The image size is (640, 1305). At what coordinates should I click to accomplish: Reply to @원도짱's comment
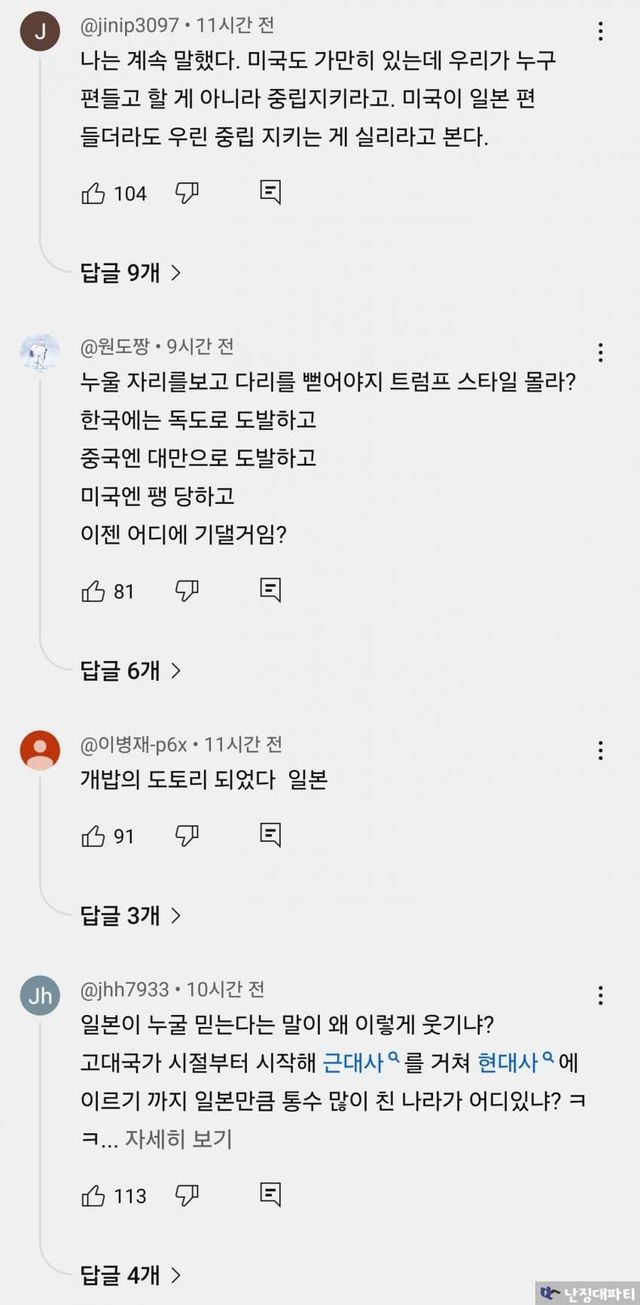(x=270, y=591)
